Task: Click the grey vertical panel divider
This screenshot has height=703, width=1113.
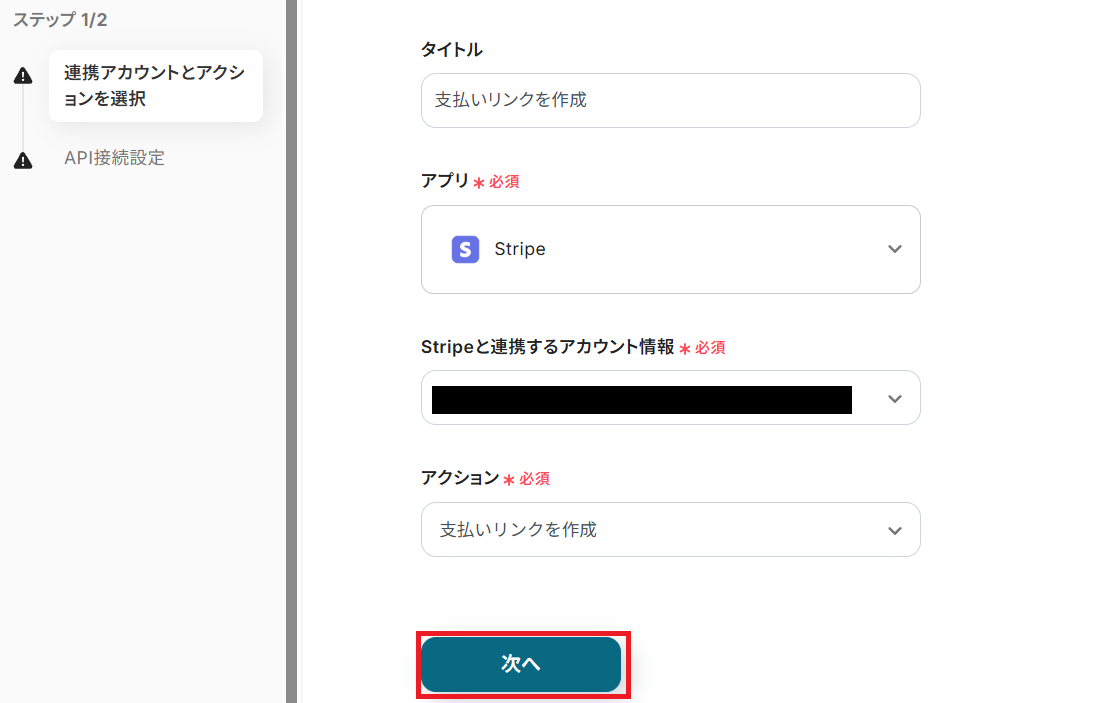Action: [291, 350]
